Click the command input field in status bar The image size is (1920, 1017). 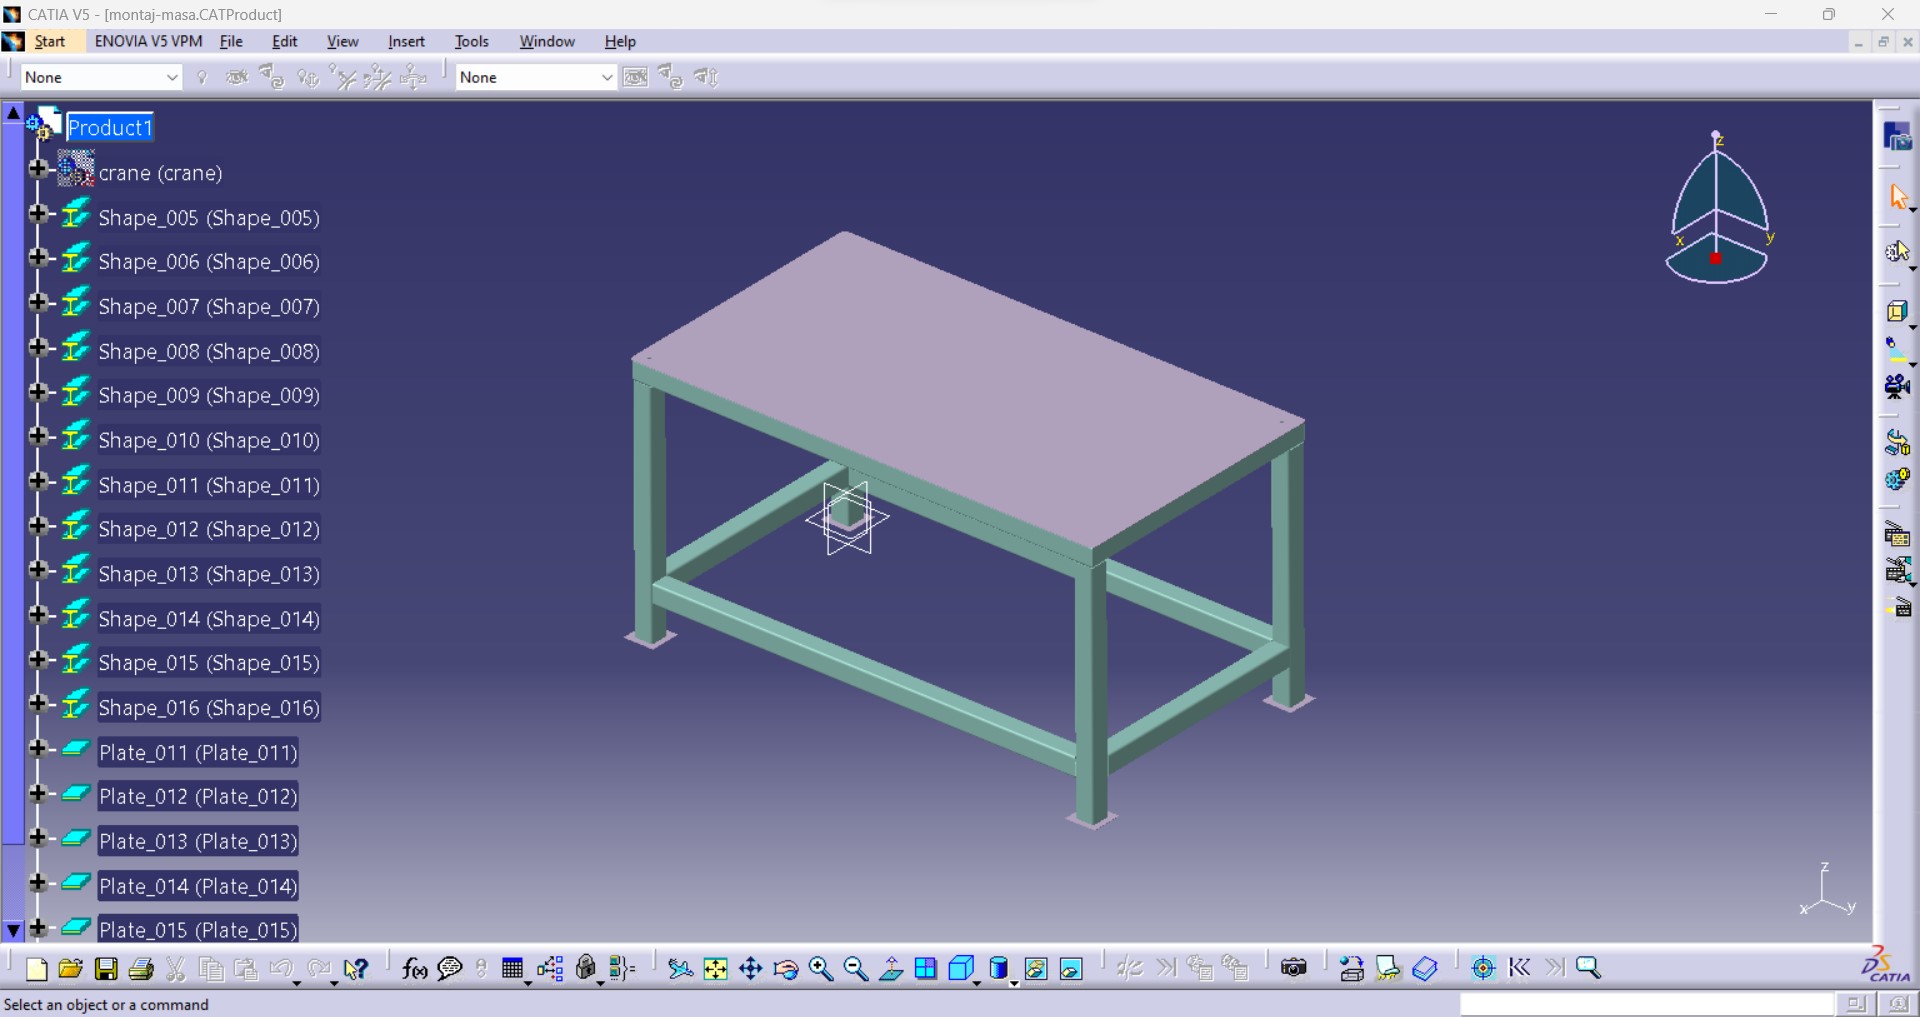pyautogui.click(x=1647, y=1004)
